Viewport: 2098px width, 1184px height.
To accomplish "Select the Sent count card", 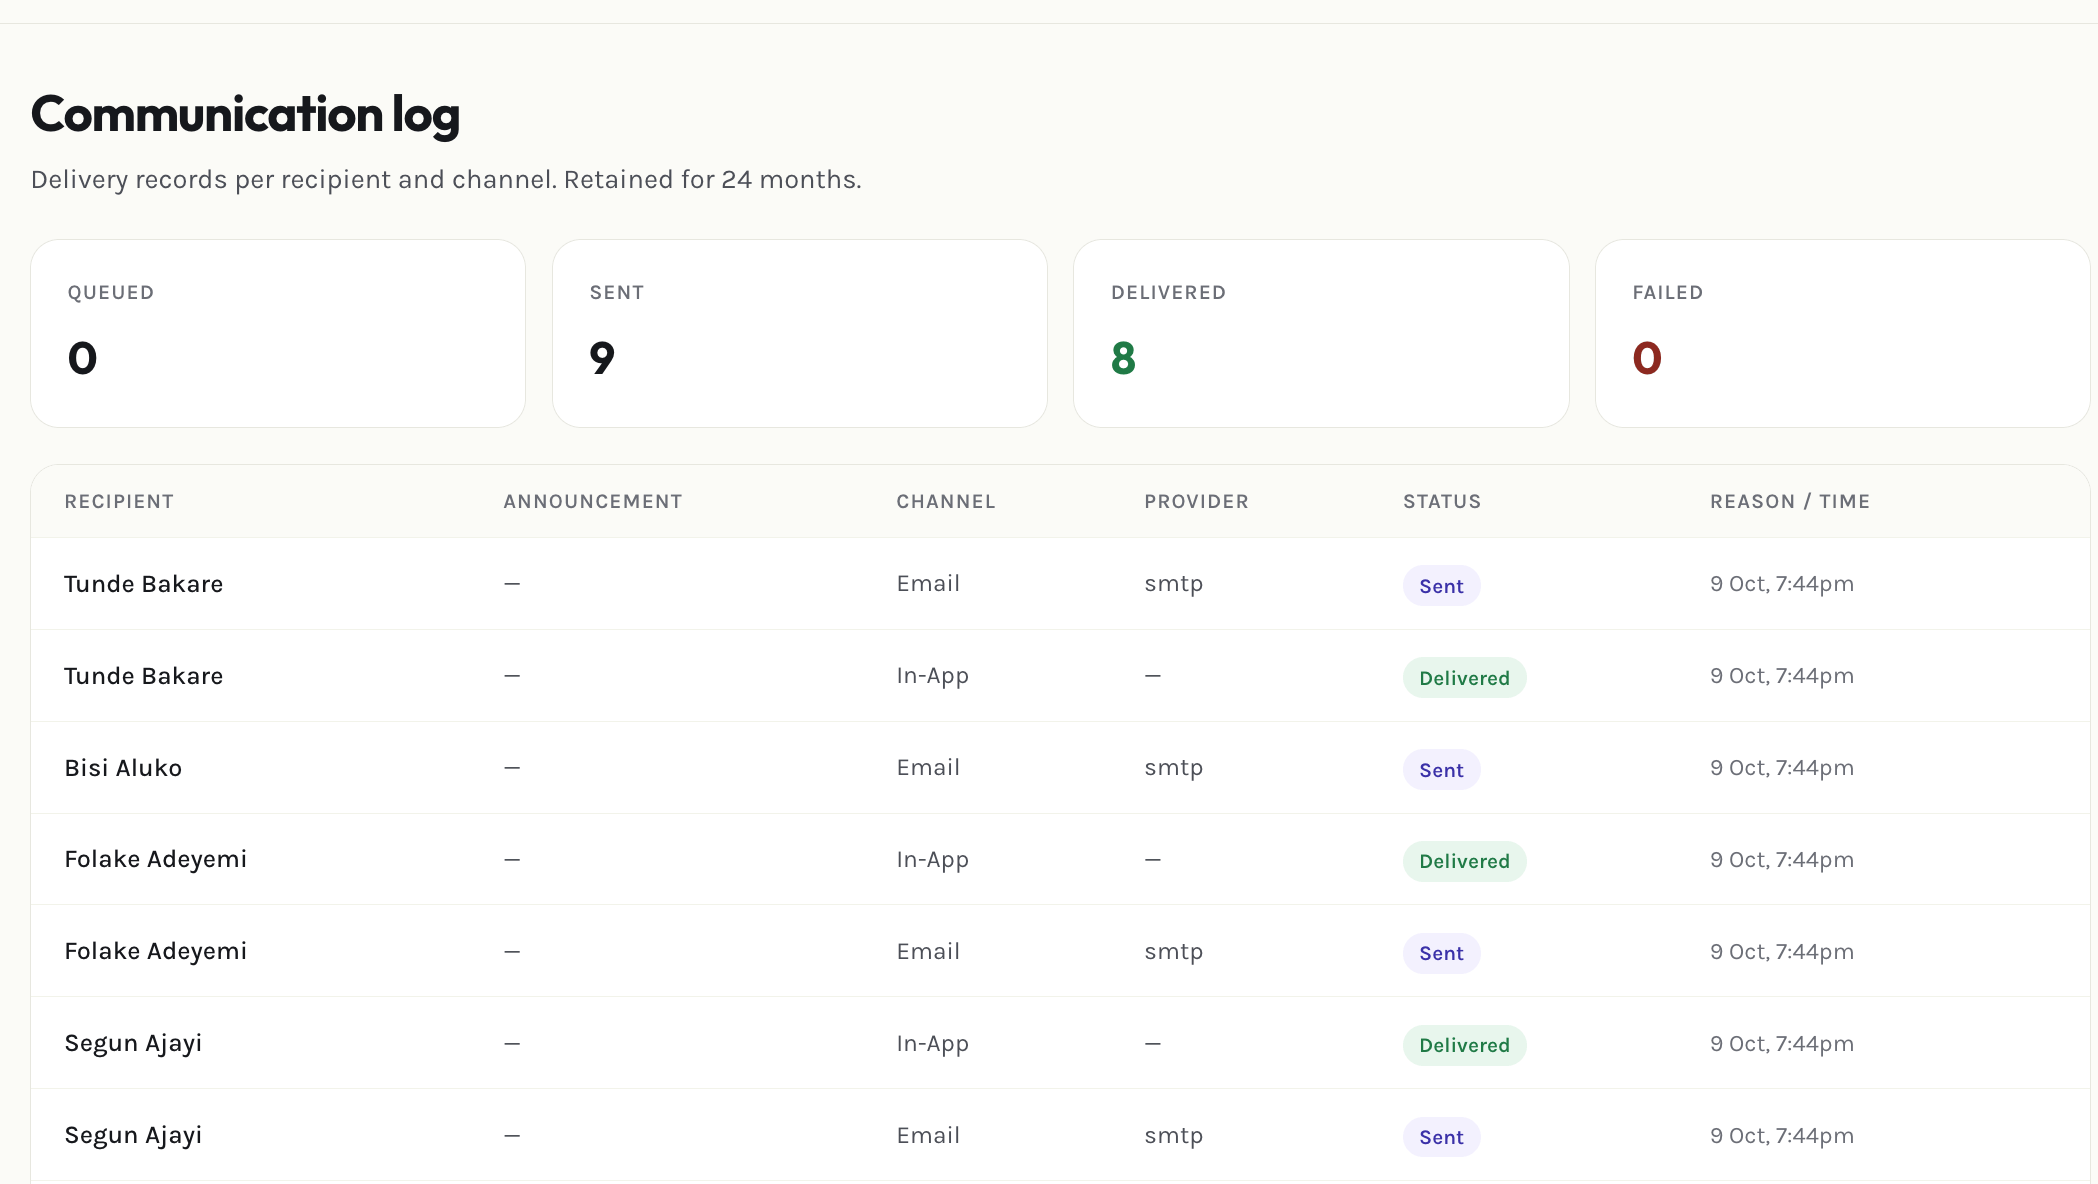I will click(x=800, y=333).
